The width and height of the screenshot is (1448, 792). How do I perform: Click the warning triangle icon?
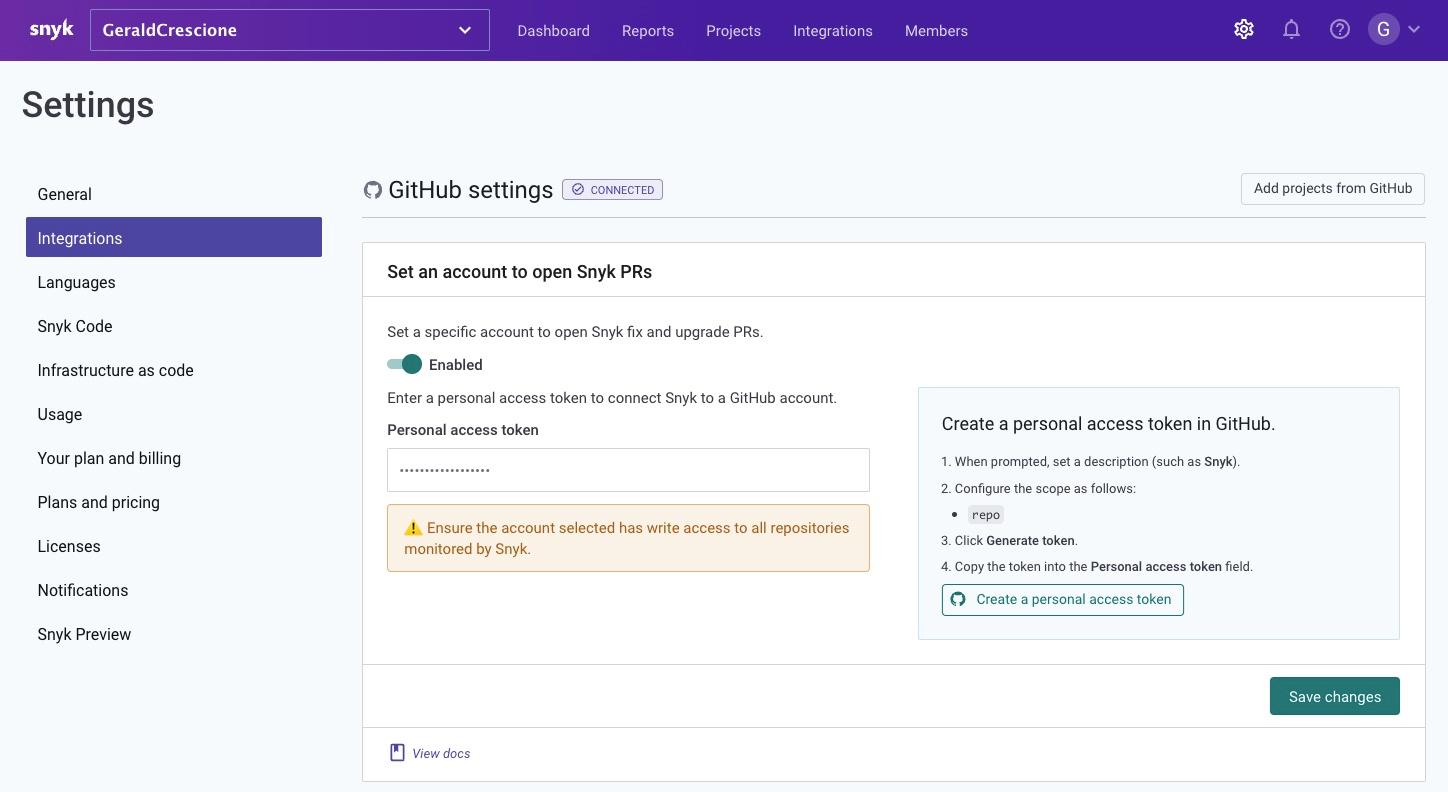[x=413, y=528]
